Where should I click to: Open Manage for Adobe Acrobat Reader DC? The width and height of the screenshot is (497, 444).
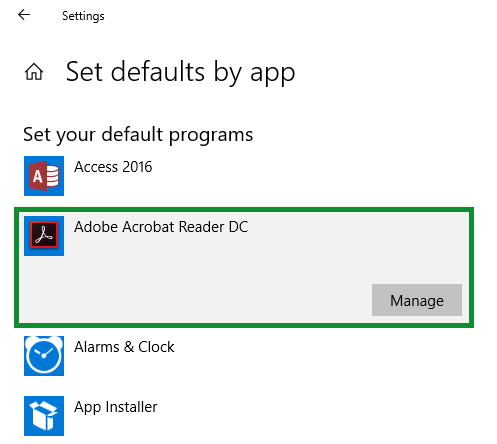[417, 300]
